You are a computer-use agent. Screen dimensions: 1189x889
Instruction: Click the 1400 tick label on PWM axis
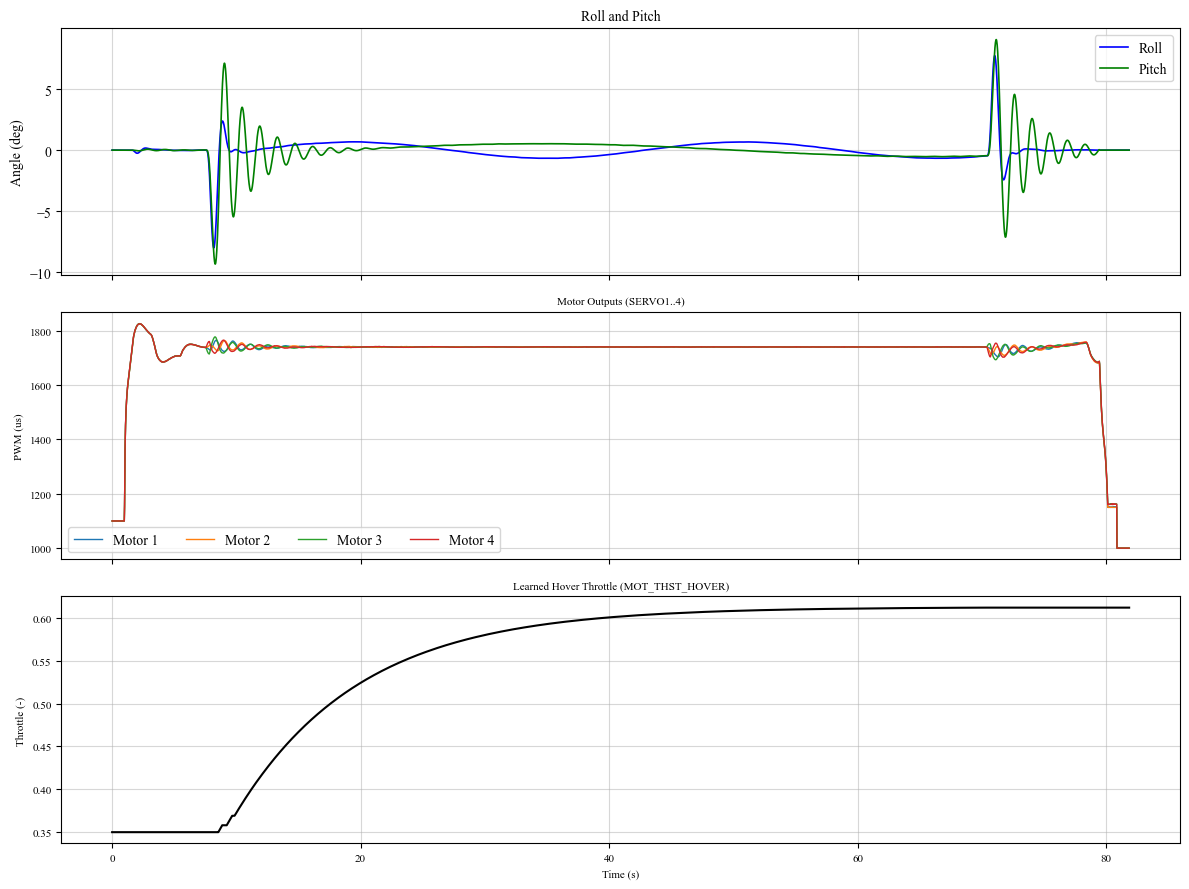(x=41, y=441)
